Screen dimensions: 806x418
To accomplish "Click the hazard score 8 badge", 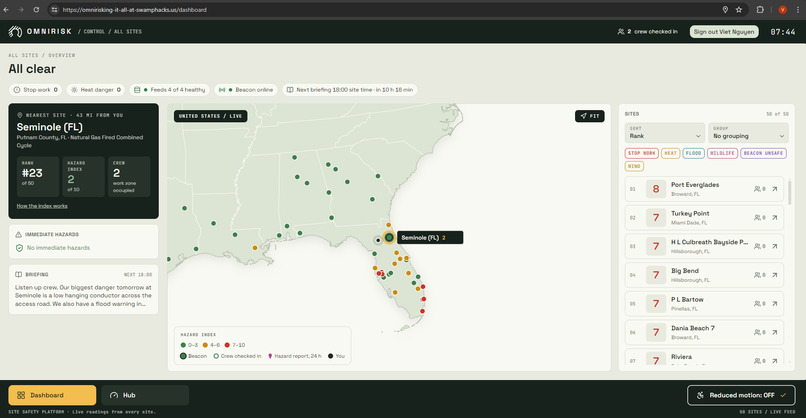I will coord(655,189).
